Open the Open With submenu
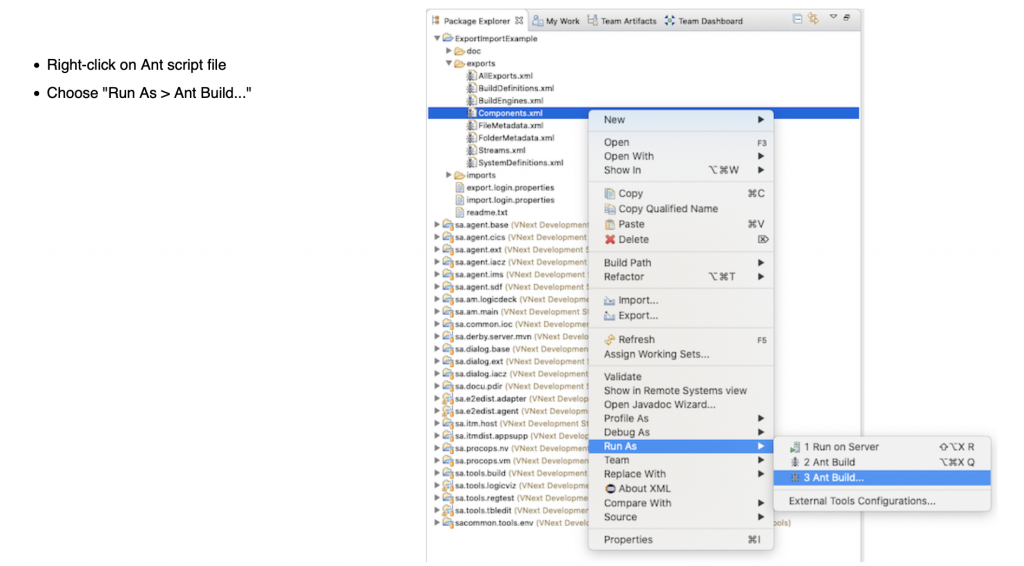This screenshot has height=566, width=1024. point(680,156)
